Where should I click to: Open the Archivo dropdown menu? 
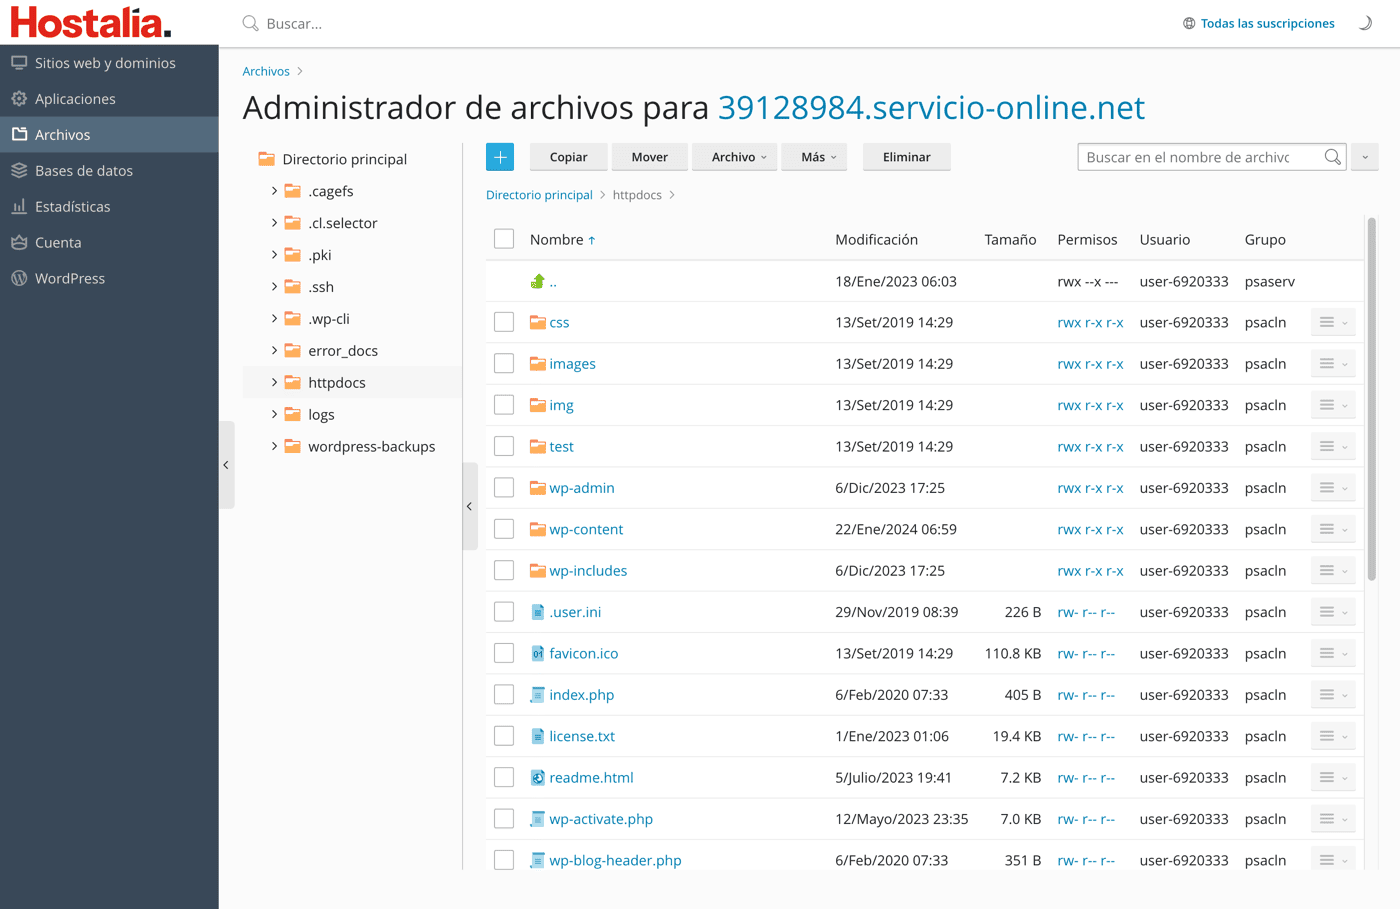pyautogui.click(x=735, y=157)
